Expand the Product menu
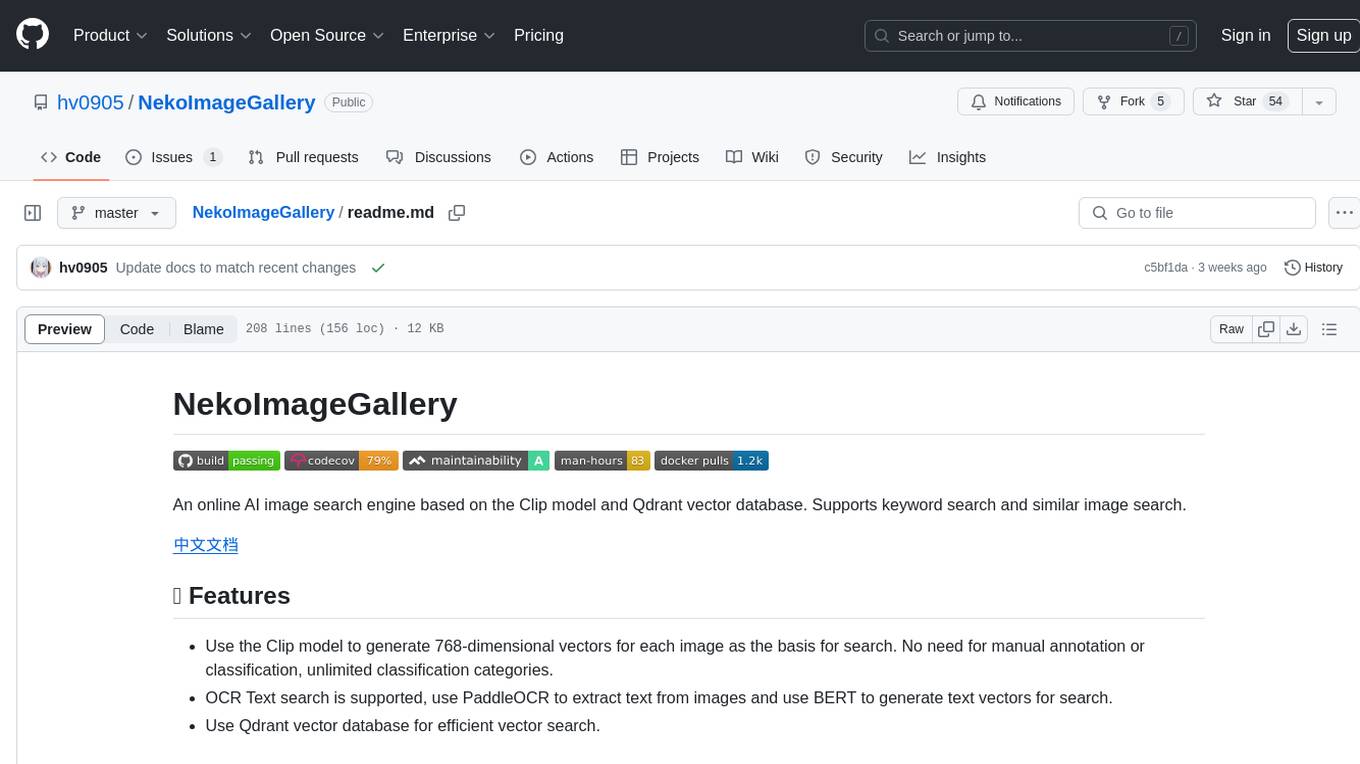 pos(110,35)
